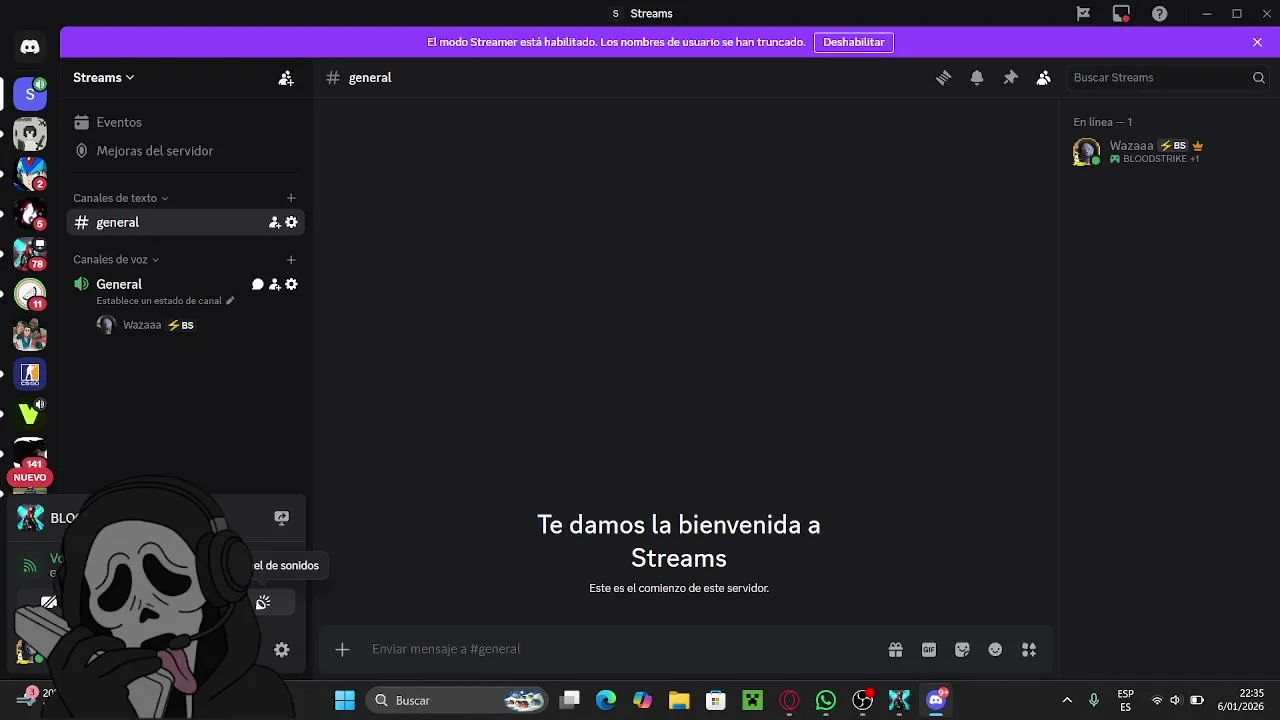
Task: Create invite for general text channel
Action: (x=274, y=223)
